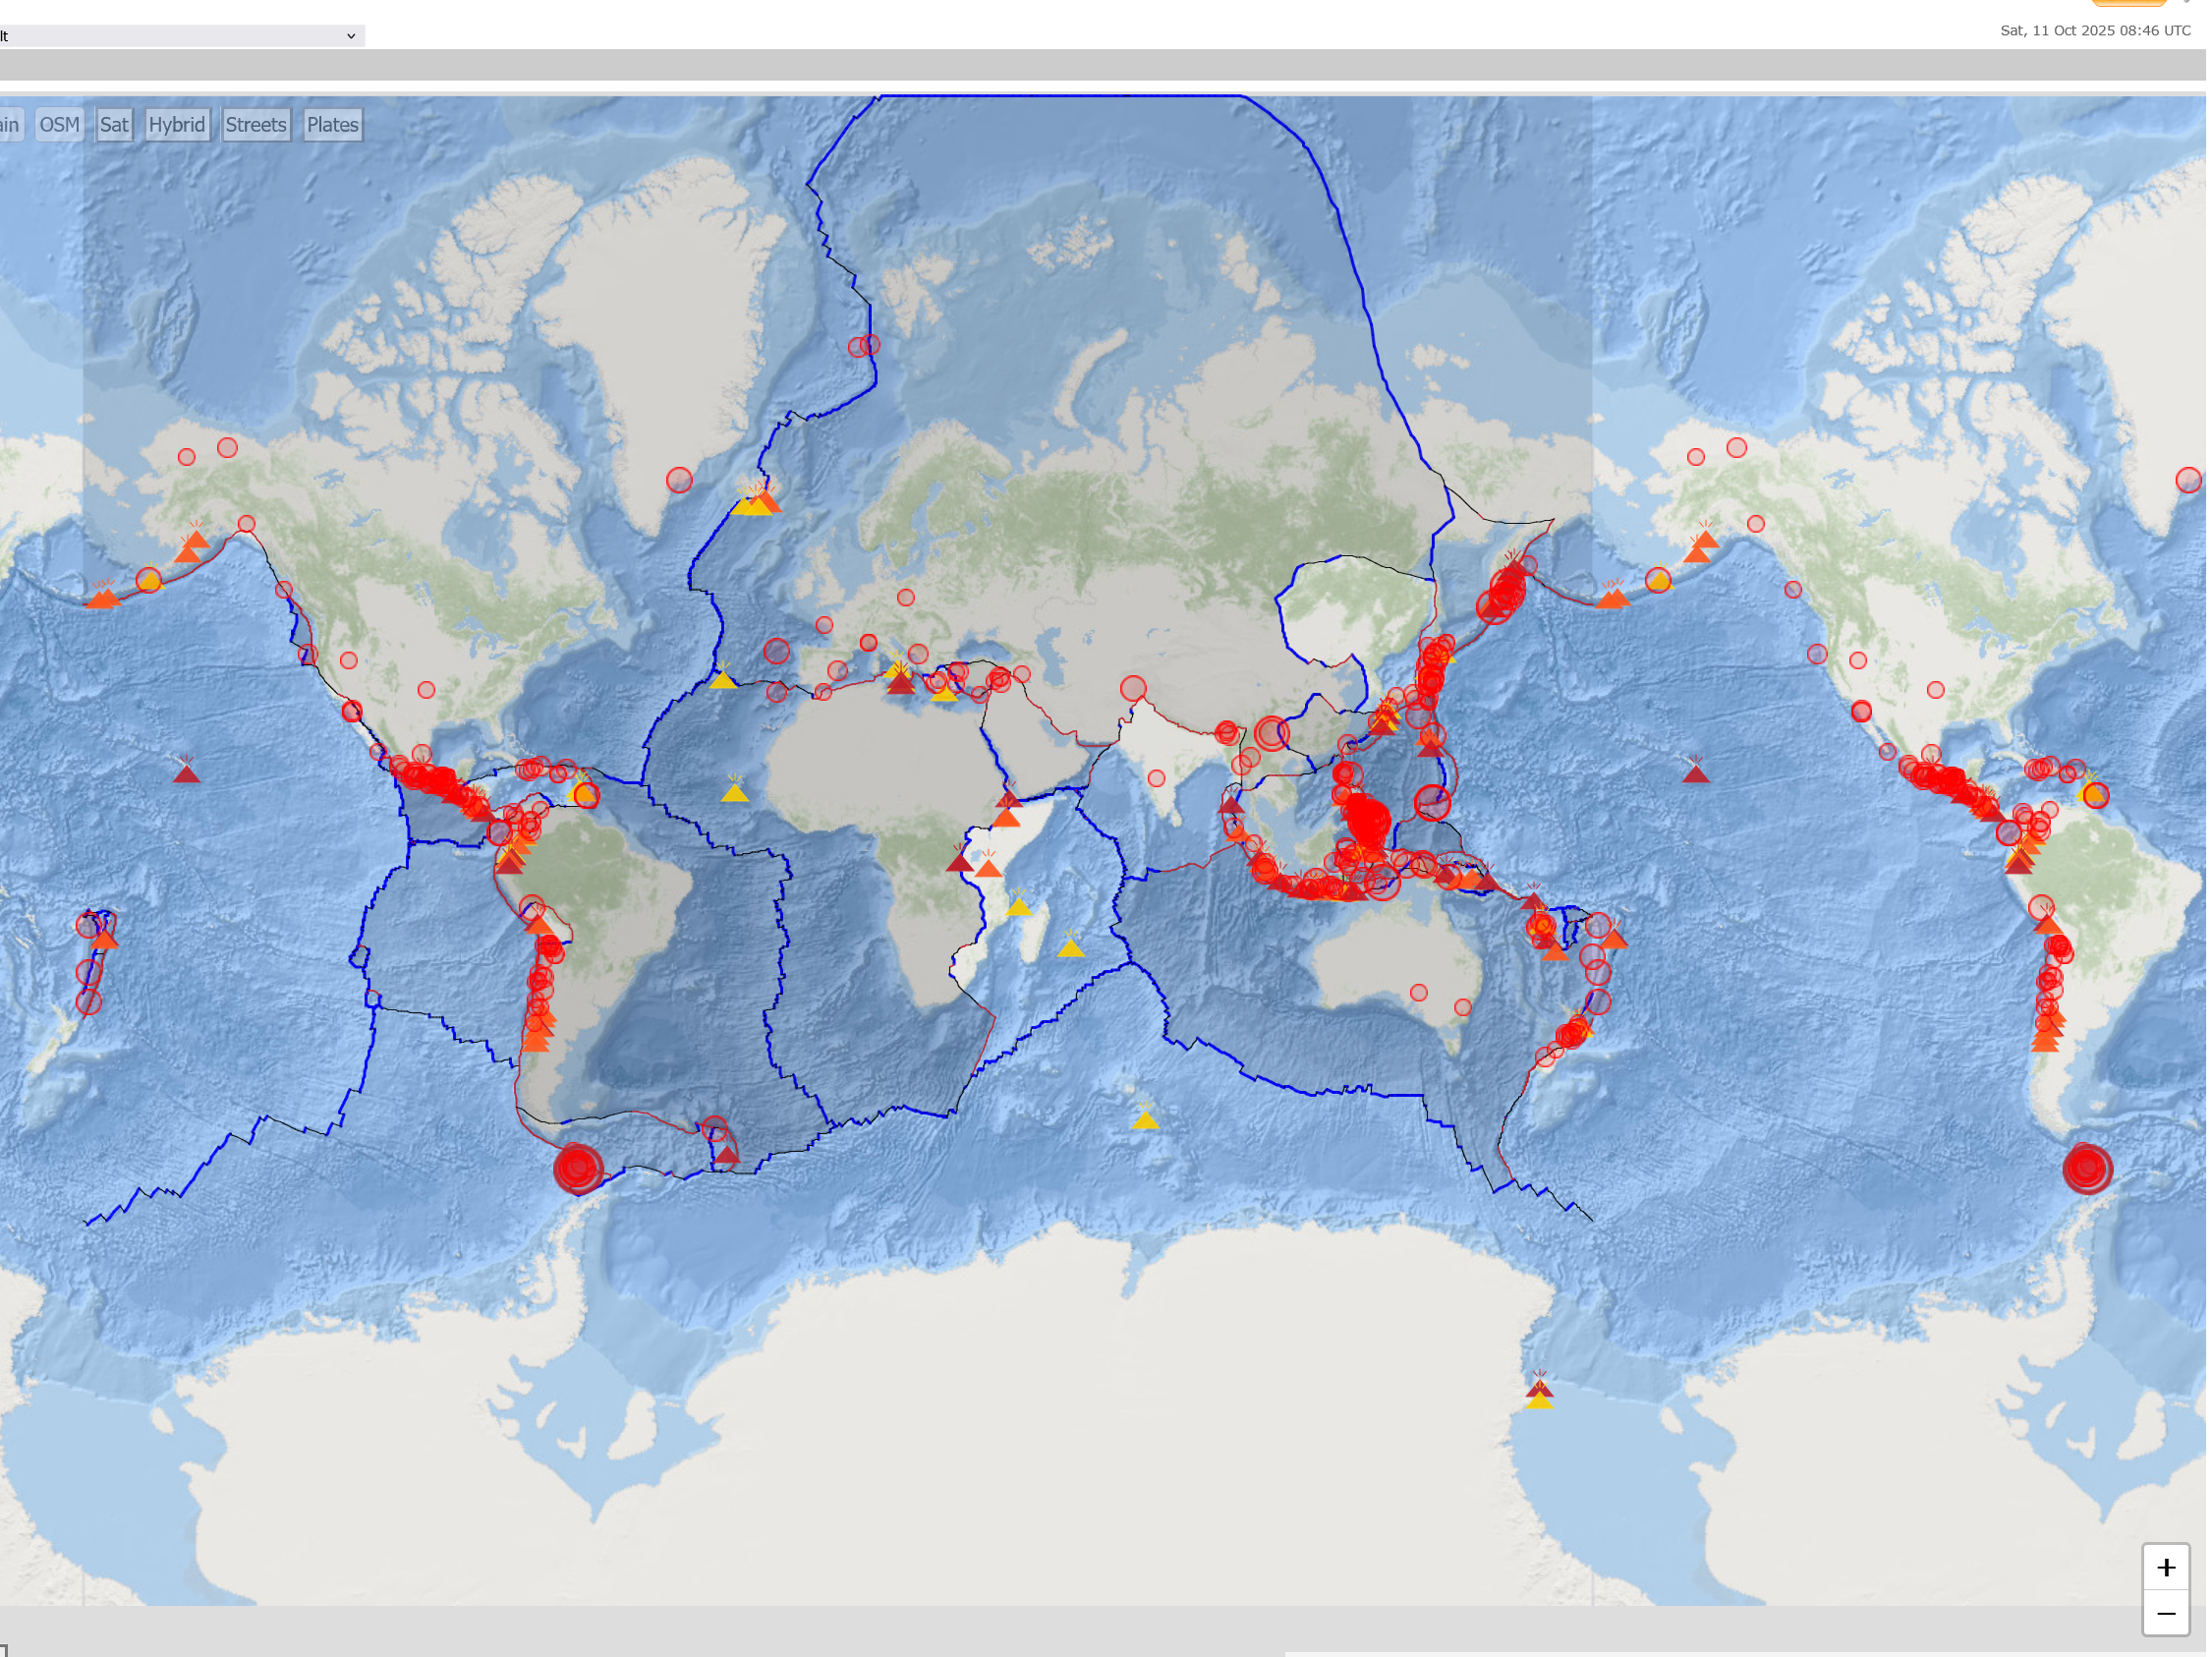Viewport: 2212px width, 1657px height.
Task: Toggle the Plates overlay layer
Action: [333, 125]
